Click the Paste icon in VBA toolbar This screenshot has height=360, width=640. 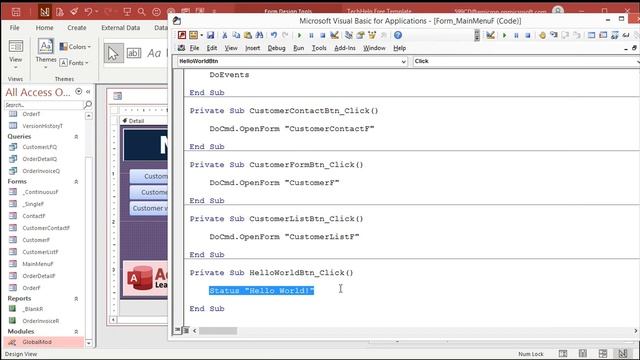point(247,36)
